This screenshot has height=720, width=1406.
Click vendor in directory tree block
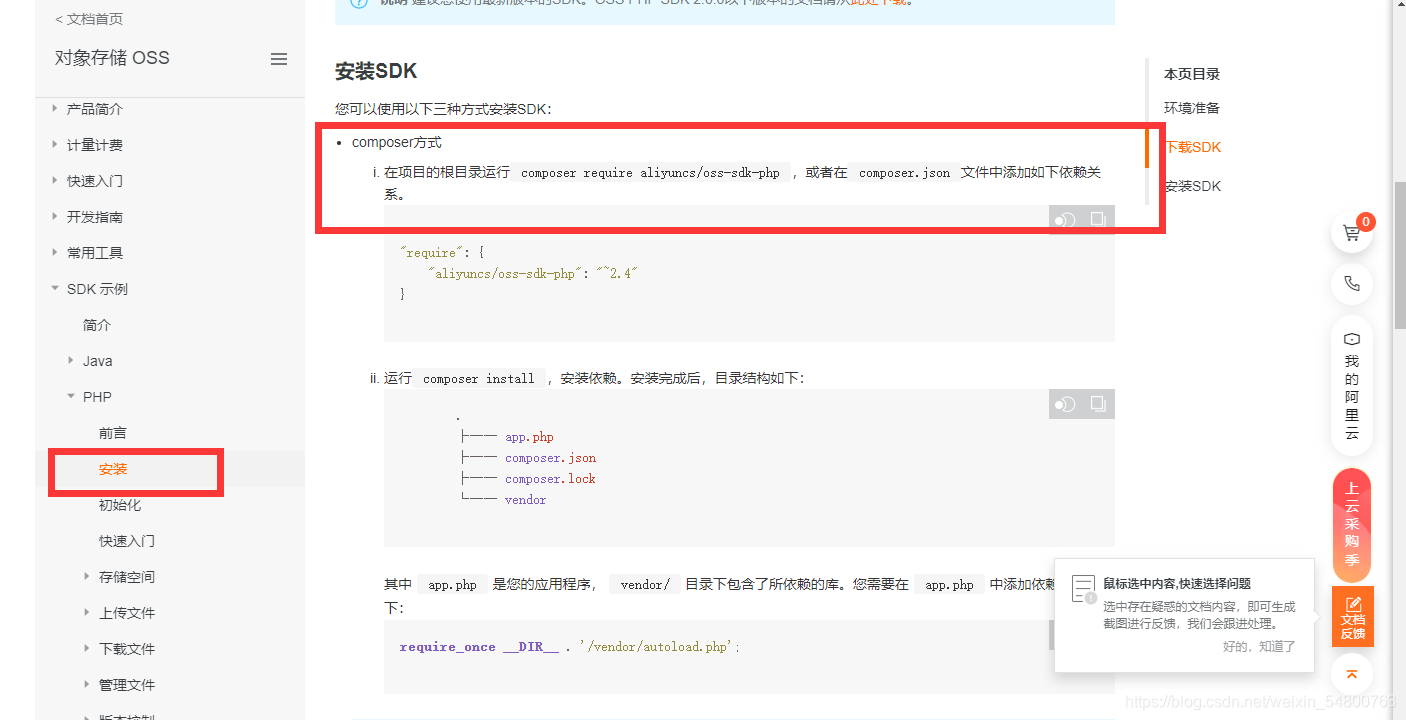click(x=525, y=500)
